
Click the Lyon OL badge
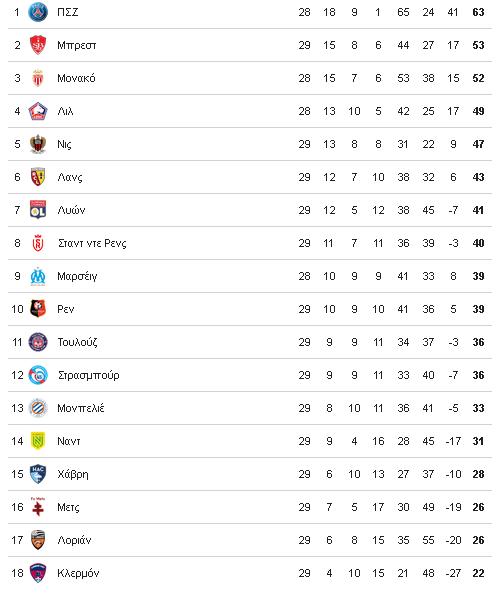pos(38,210)
